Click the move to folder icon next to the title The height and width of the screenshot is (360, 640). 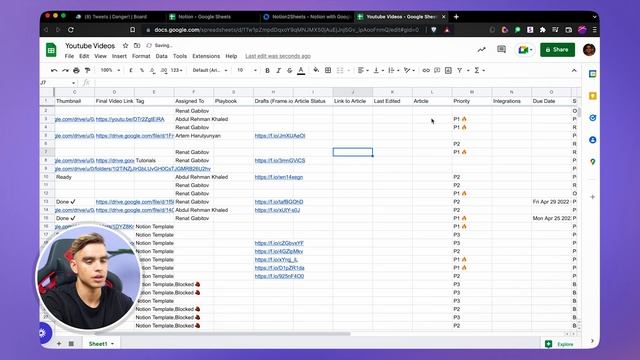point(137,45)
